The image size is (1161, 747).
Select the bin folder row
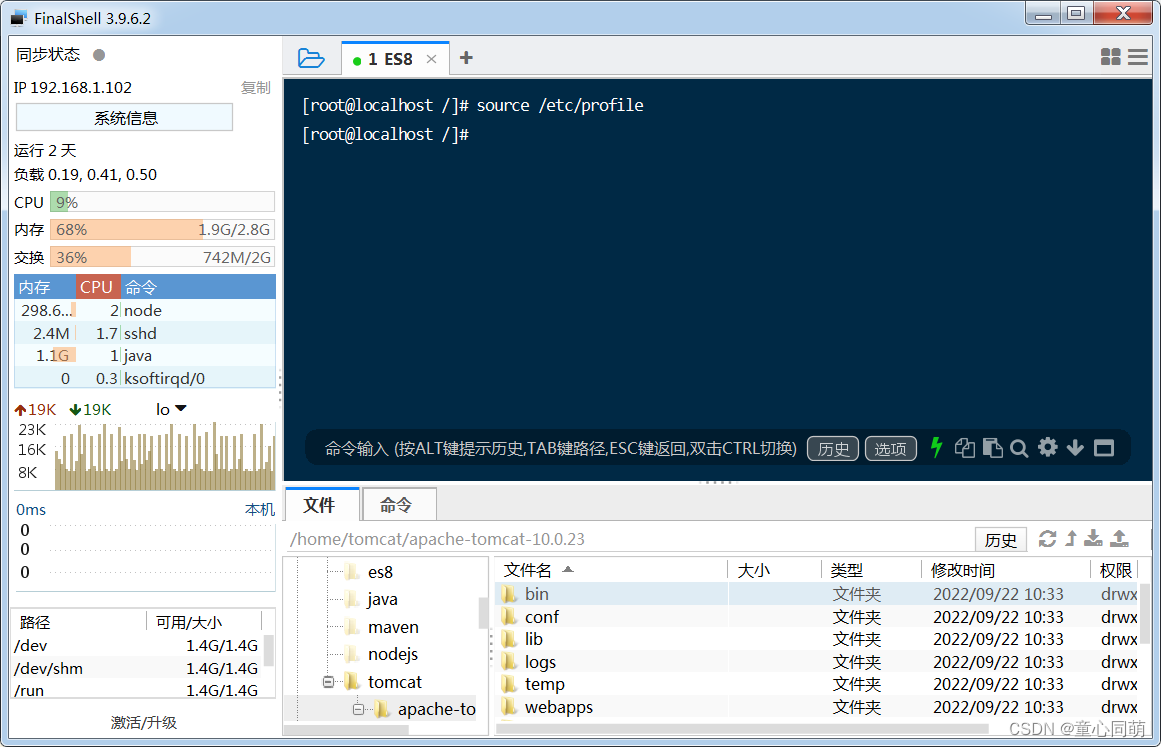coord(816,594)
